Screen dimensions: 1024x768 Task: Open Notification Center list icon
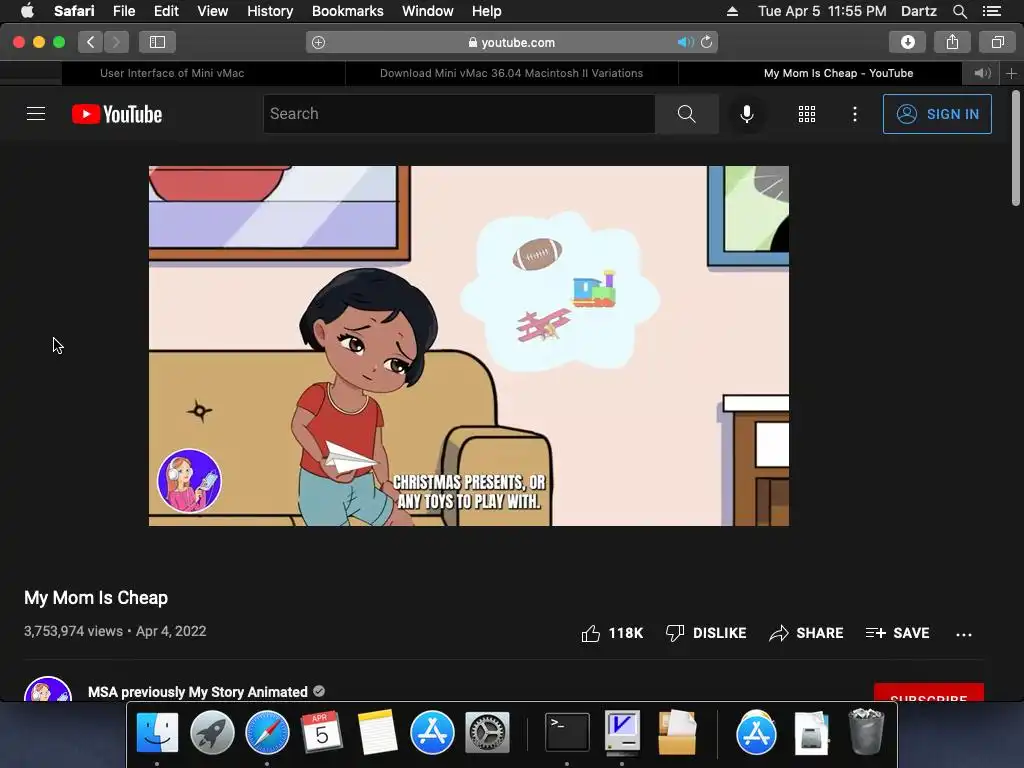[991, 11]
